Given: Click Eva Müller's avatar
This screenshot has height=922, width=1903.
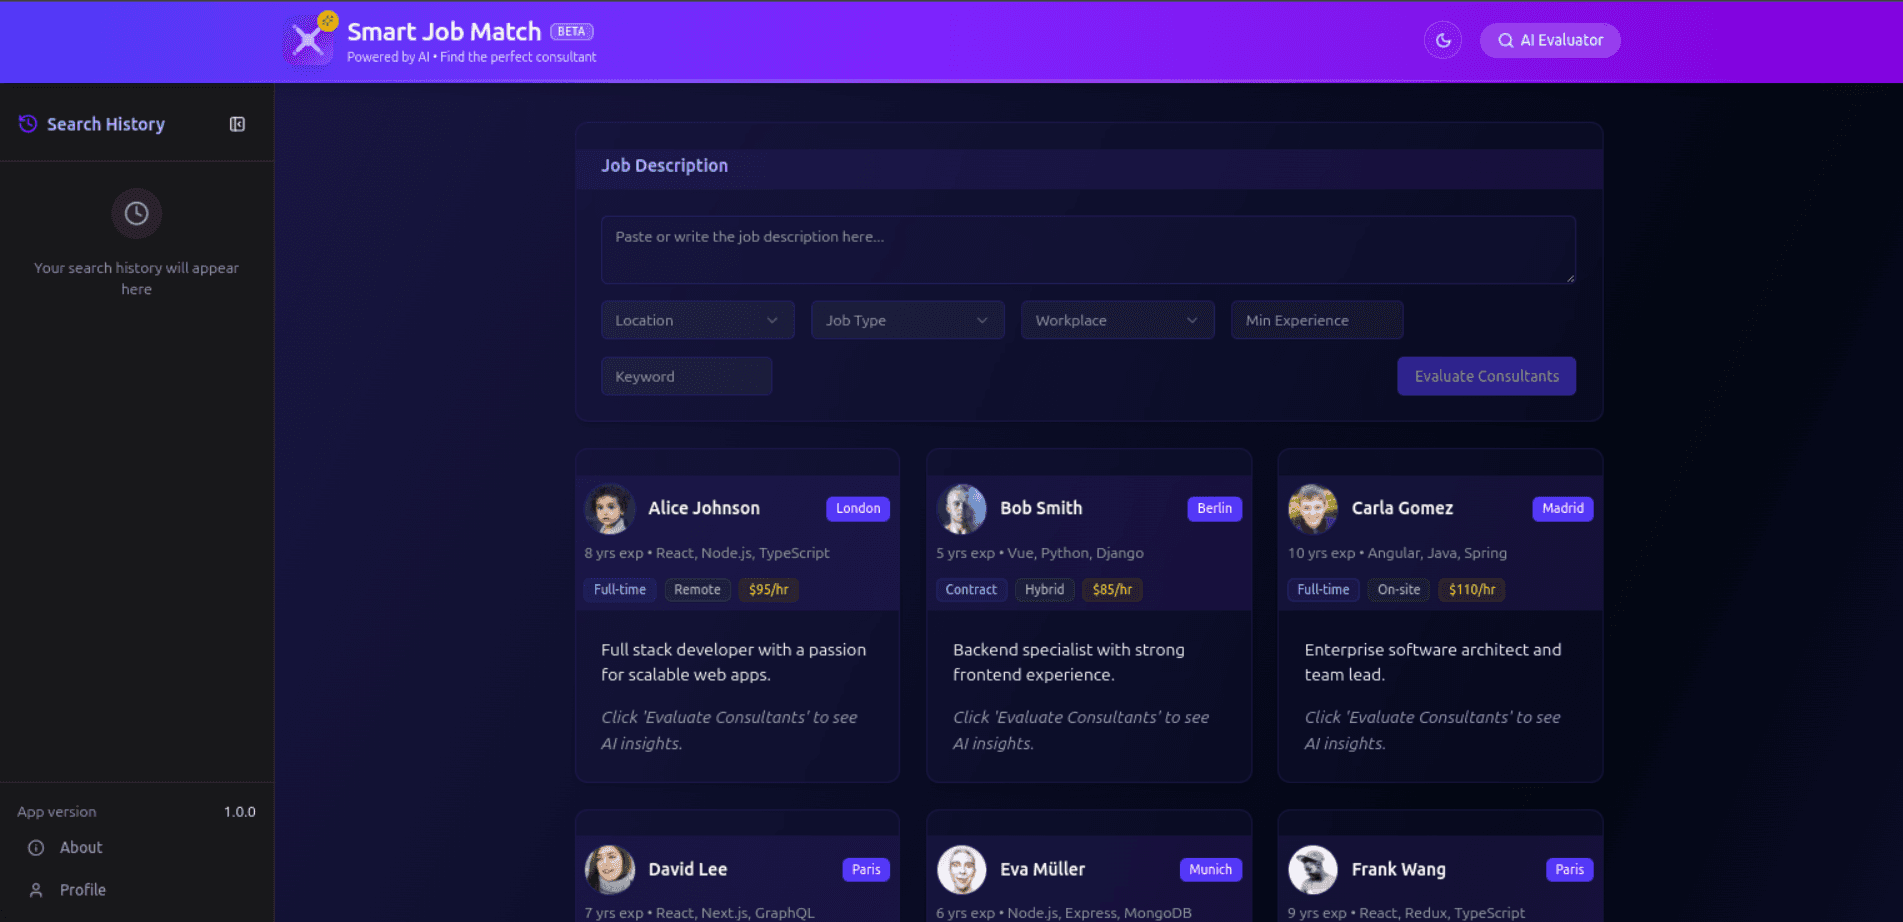Looking at the screenshot, I should pos(962,869).
